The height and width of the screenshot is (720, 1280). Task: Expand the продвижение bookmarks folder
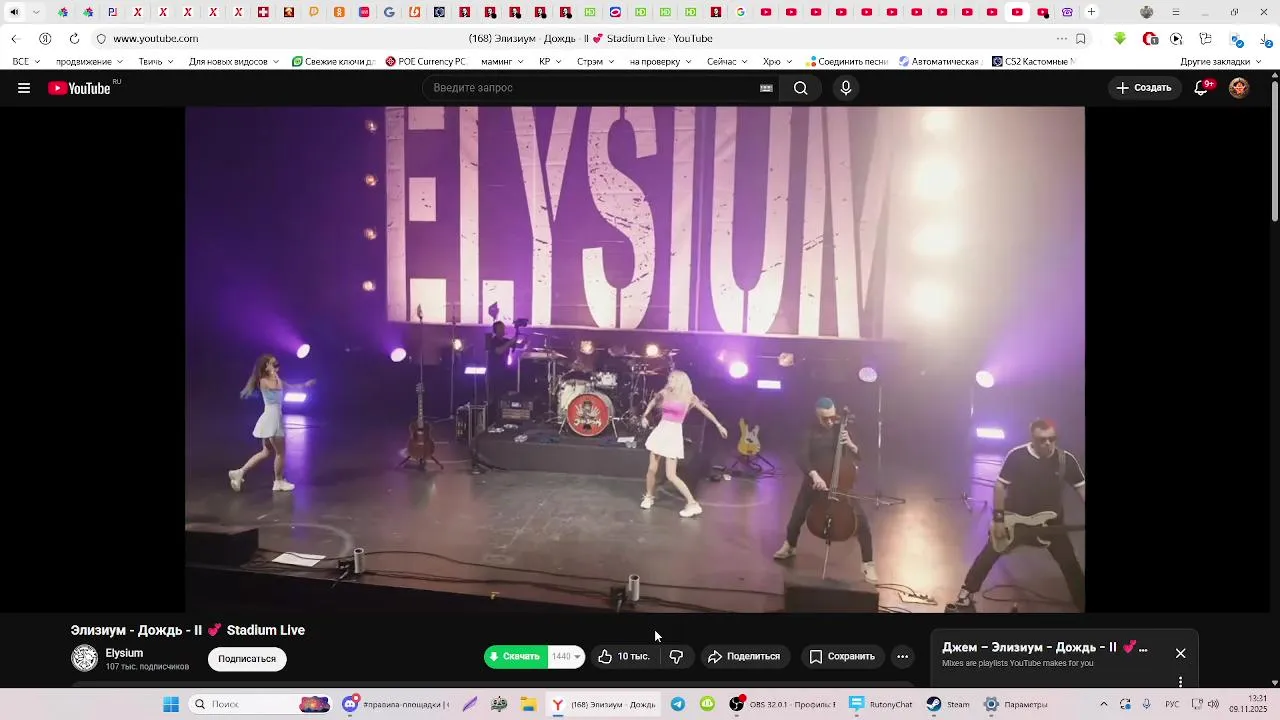click(x=90, y=61)
